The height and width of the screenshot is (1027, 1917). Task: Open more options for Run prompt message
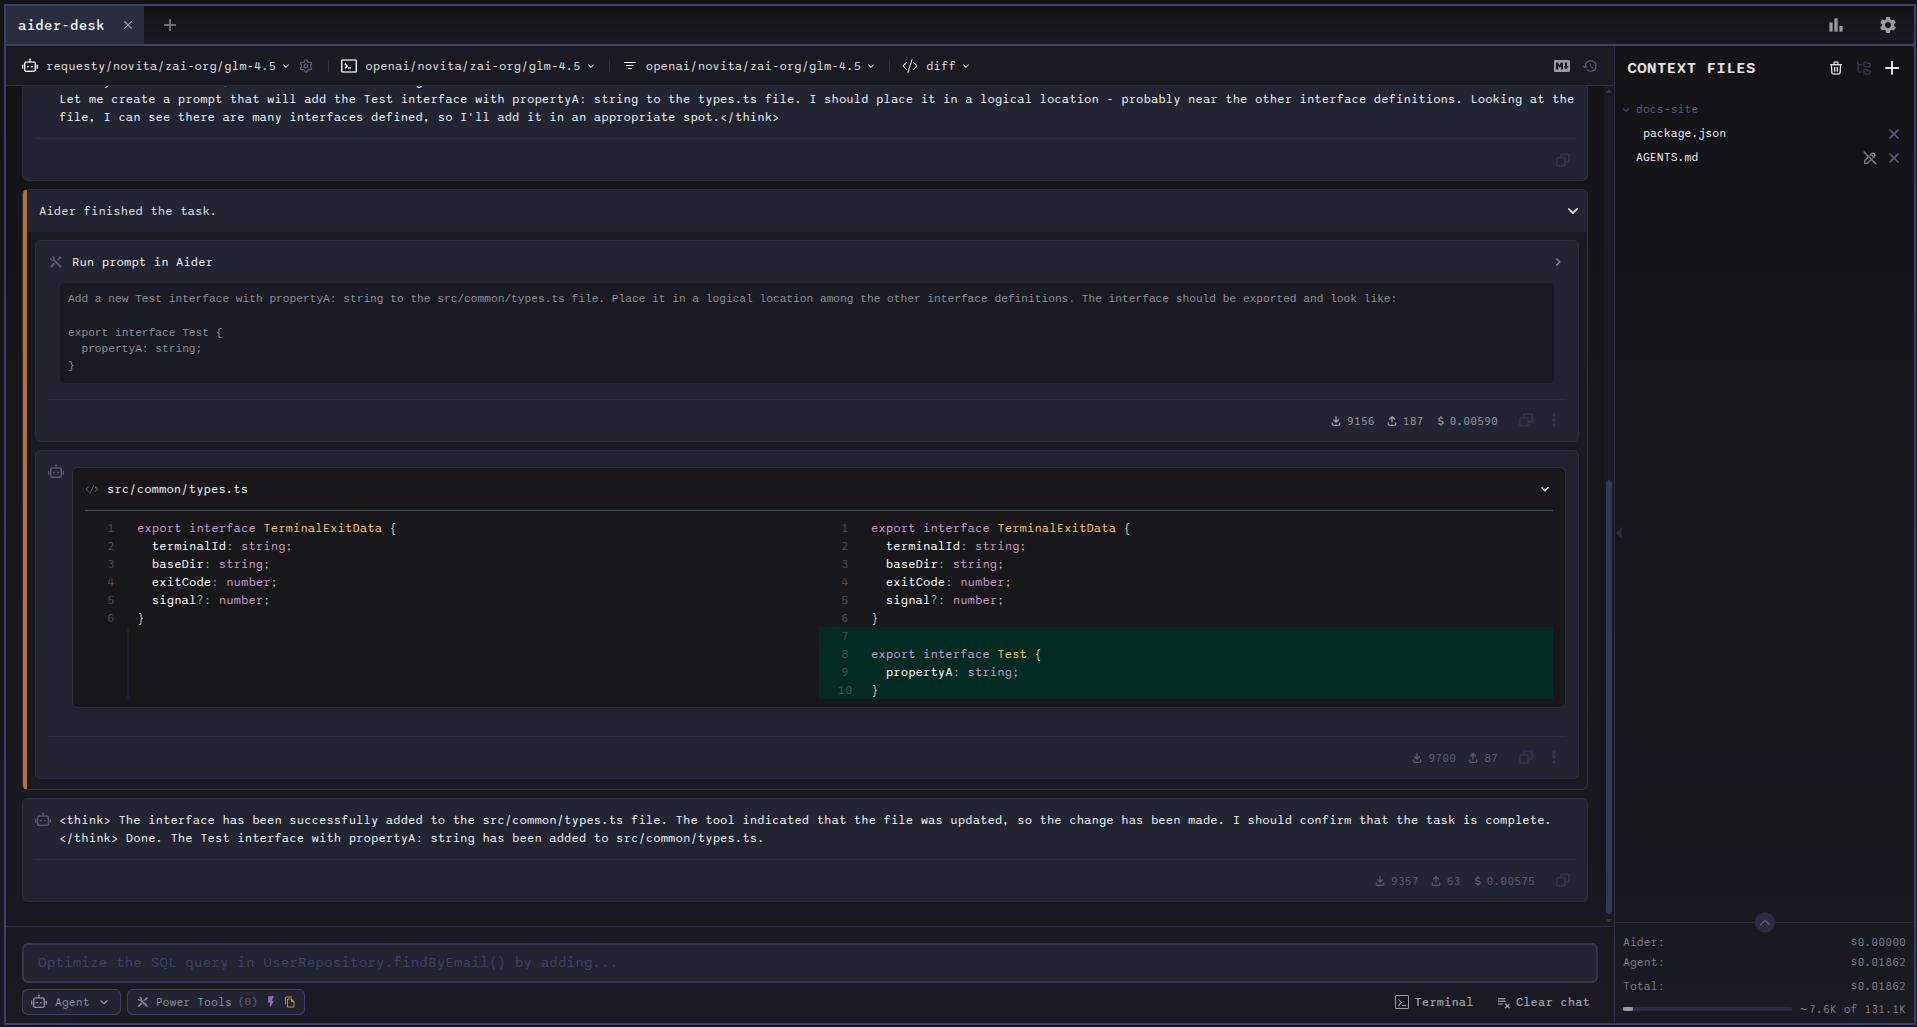click(x=1553, y=421)
